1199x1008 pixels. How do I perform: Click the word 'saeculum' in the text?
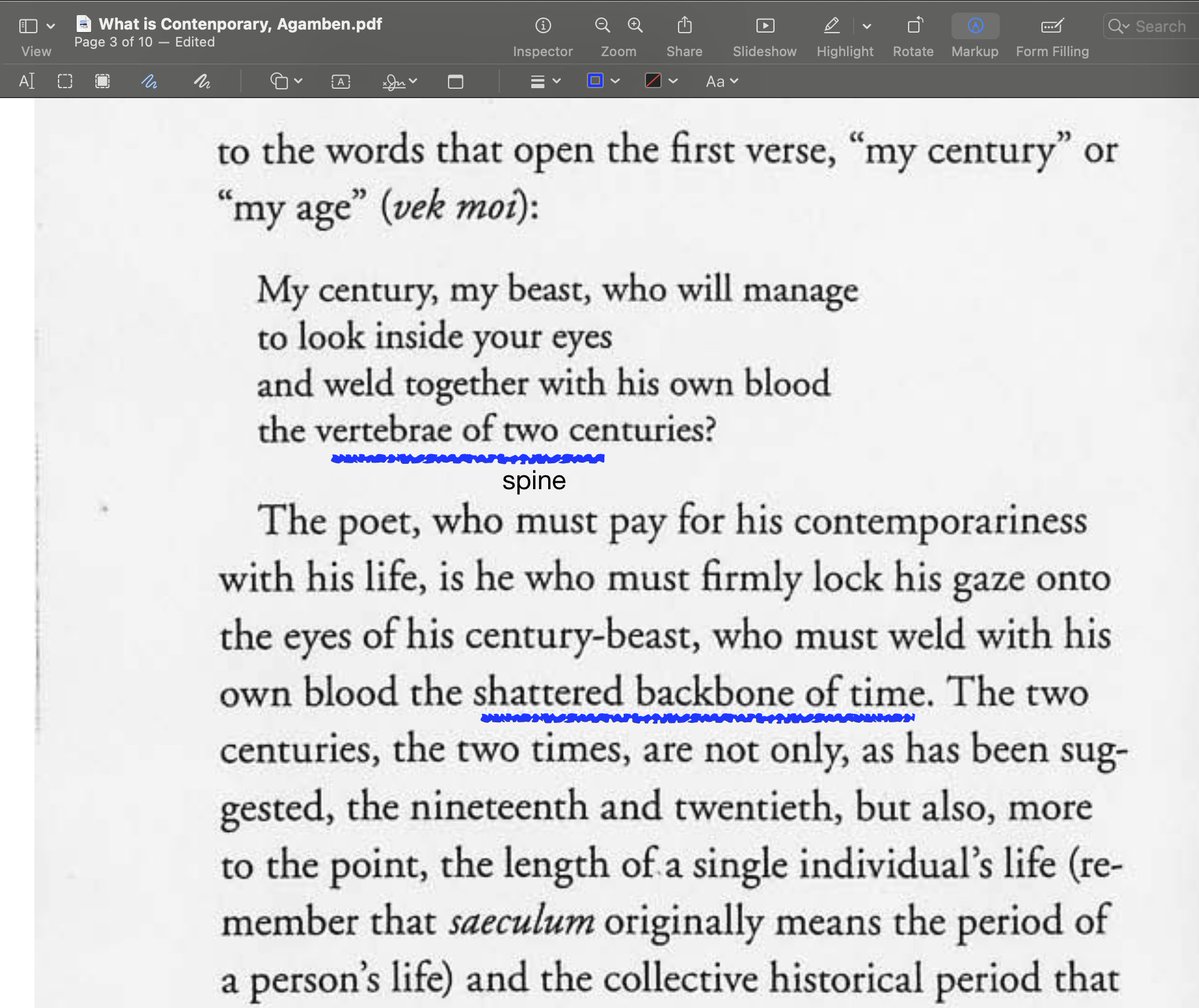tap(522, 921)
